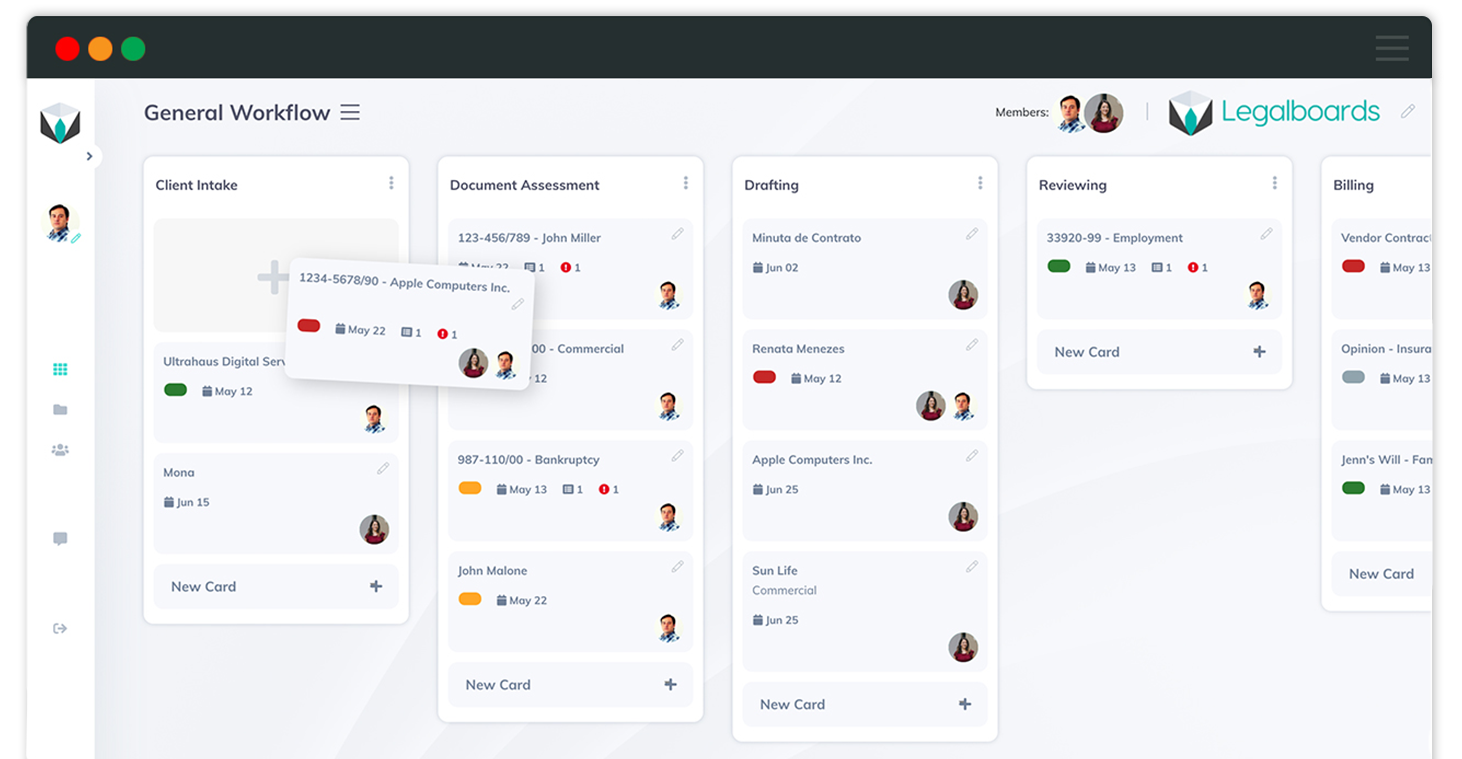The image size is (1462, 759).
Task: Open the team members icon in sidebar
Action: 60,449
